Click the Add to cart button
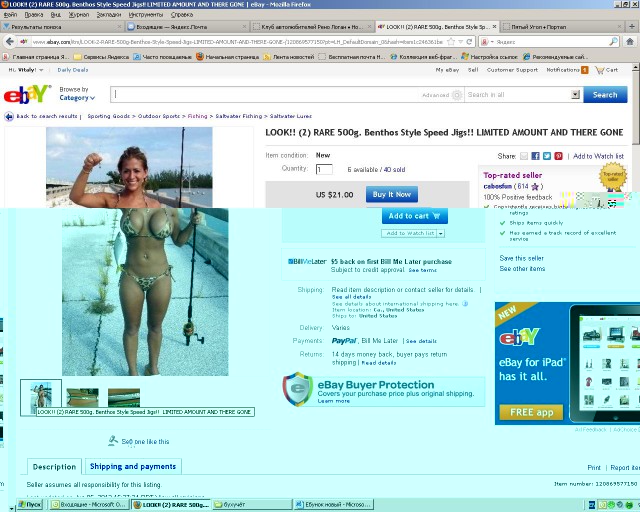640x512 pixels. click(x=414, y=216)
